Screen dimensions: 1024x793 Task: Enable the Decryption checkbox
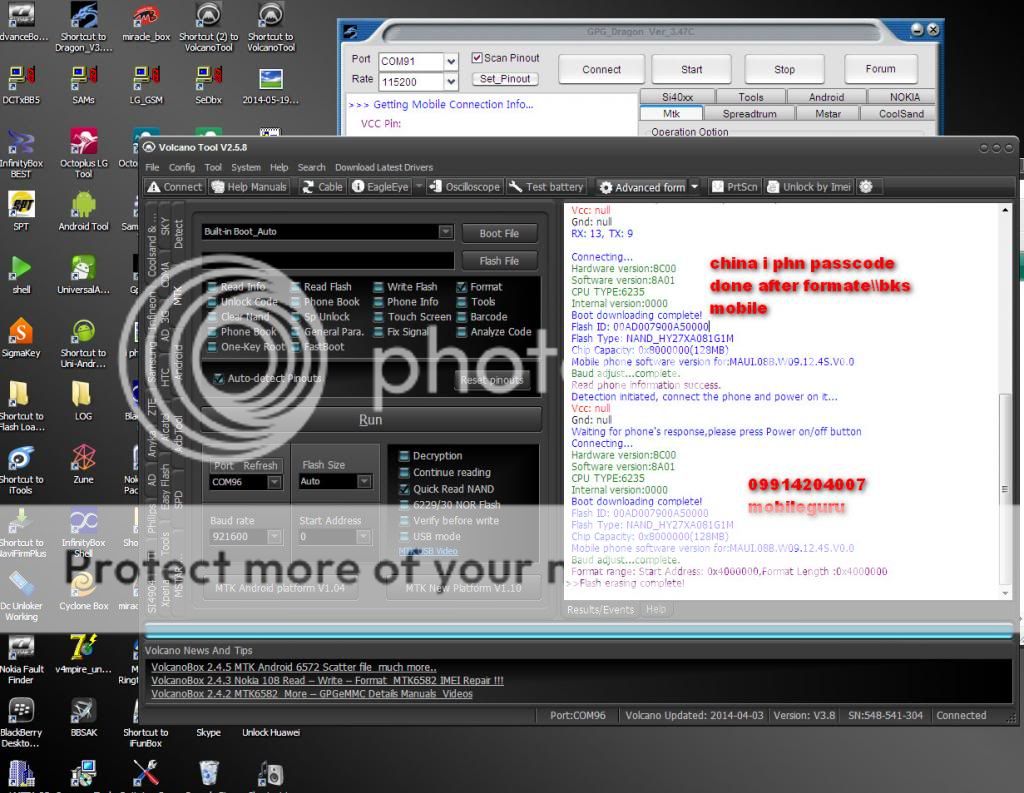point(404,456)
